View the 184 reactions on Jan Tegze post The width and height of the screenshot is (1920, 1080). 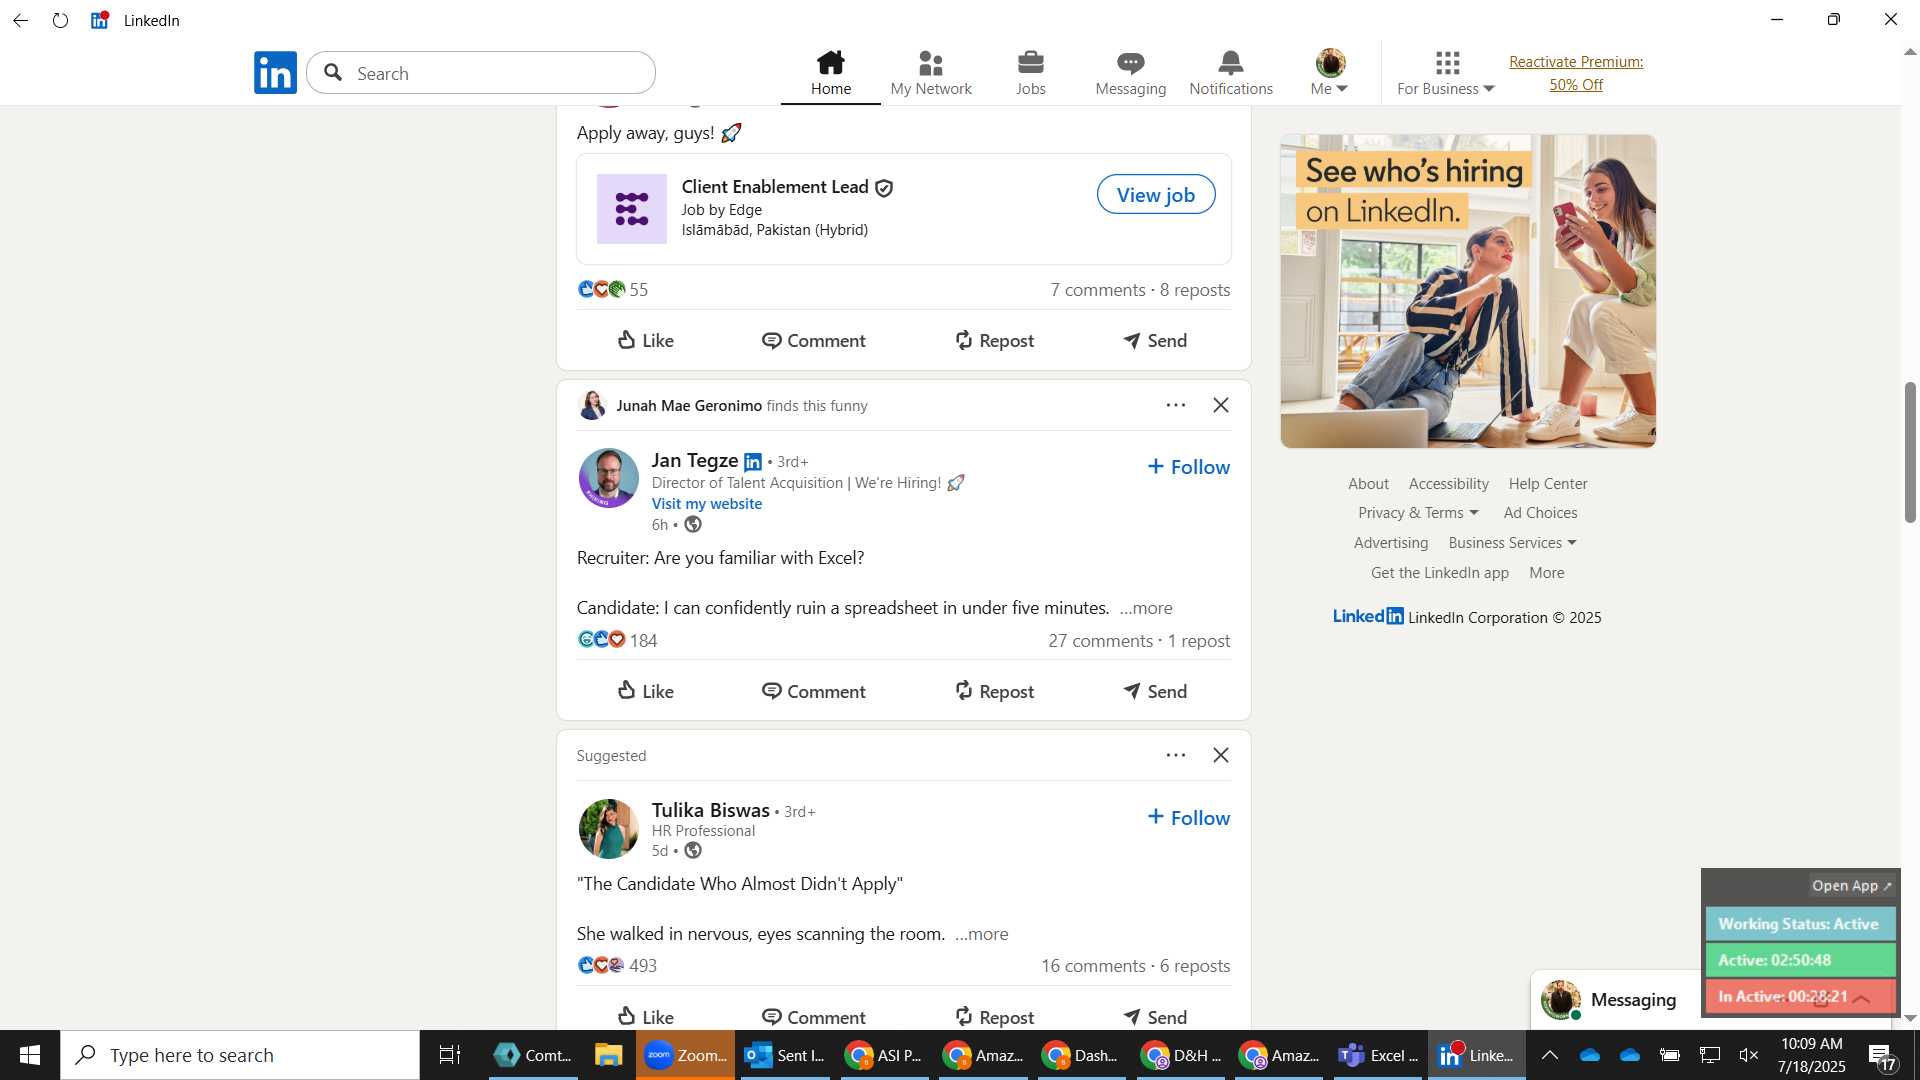617,641
